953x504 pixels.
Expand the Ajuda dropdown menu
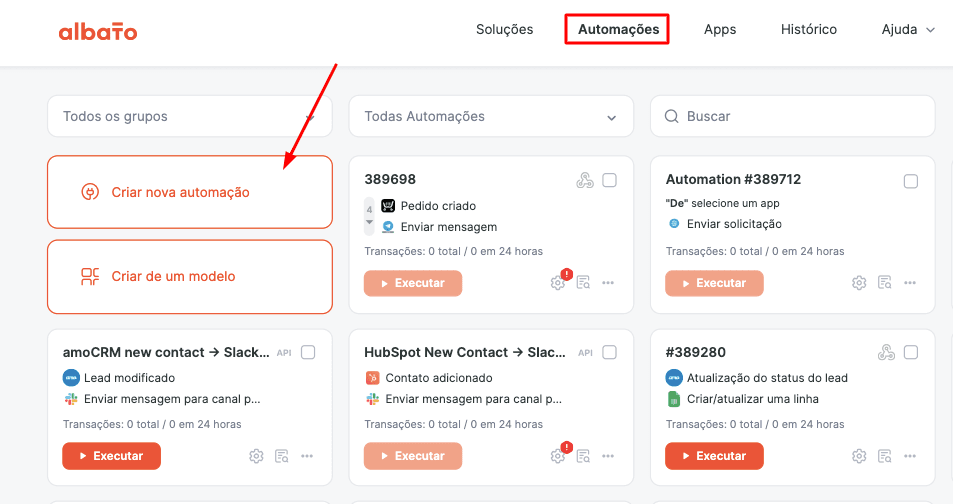coord(908,29)
